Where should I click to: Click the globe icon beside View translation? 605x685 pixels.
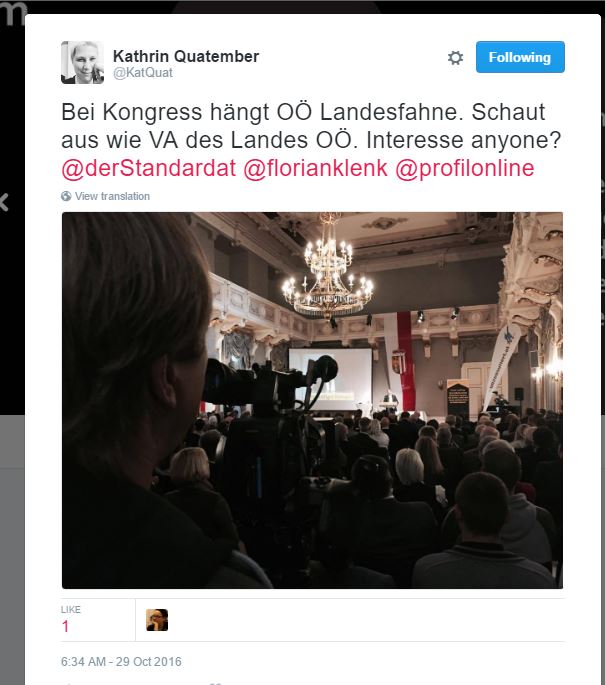click(x=66, y=196)
